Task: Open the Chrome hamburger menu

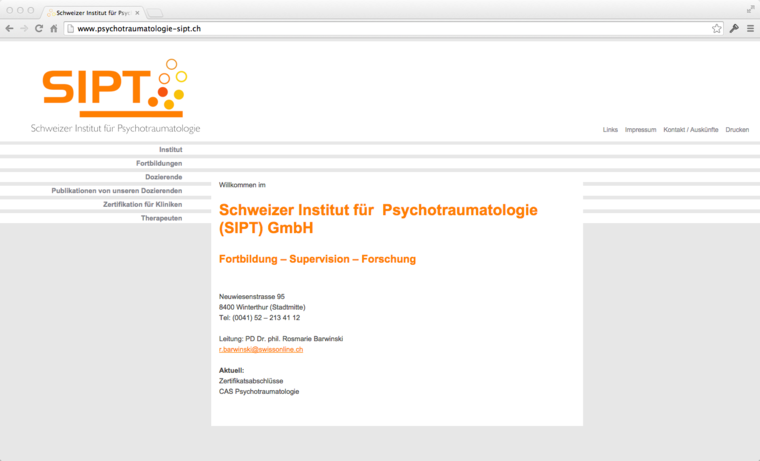Action: coord(750,29)
